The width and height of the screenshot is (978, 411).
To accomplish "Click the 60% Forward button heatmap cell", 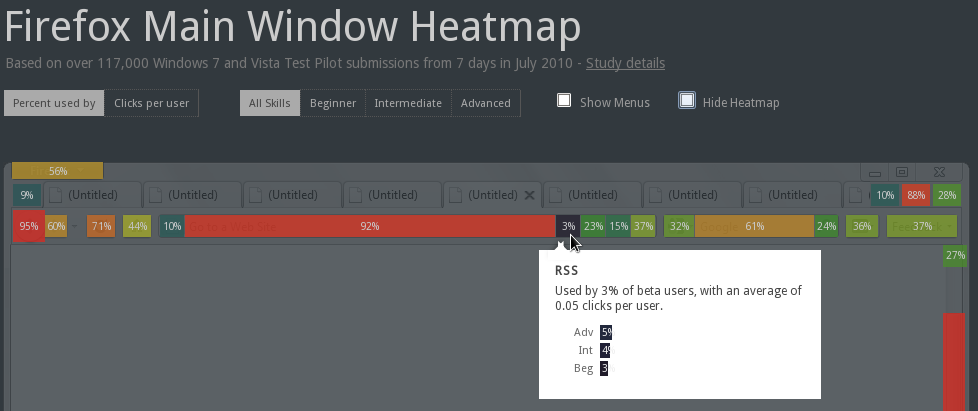I will [56, 226].
